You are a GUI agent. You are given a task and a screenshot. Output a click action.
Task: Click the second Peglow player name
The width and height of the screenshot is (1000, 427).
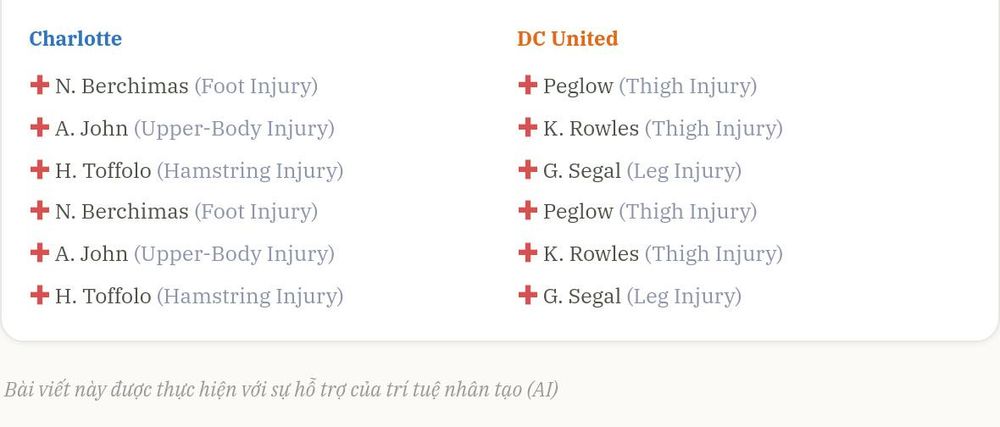[x=578, y=212]
